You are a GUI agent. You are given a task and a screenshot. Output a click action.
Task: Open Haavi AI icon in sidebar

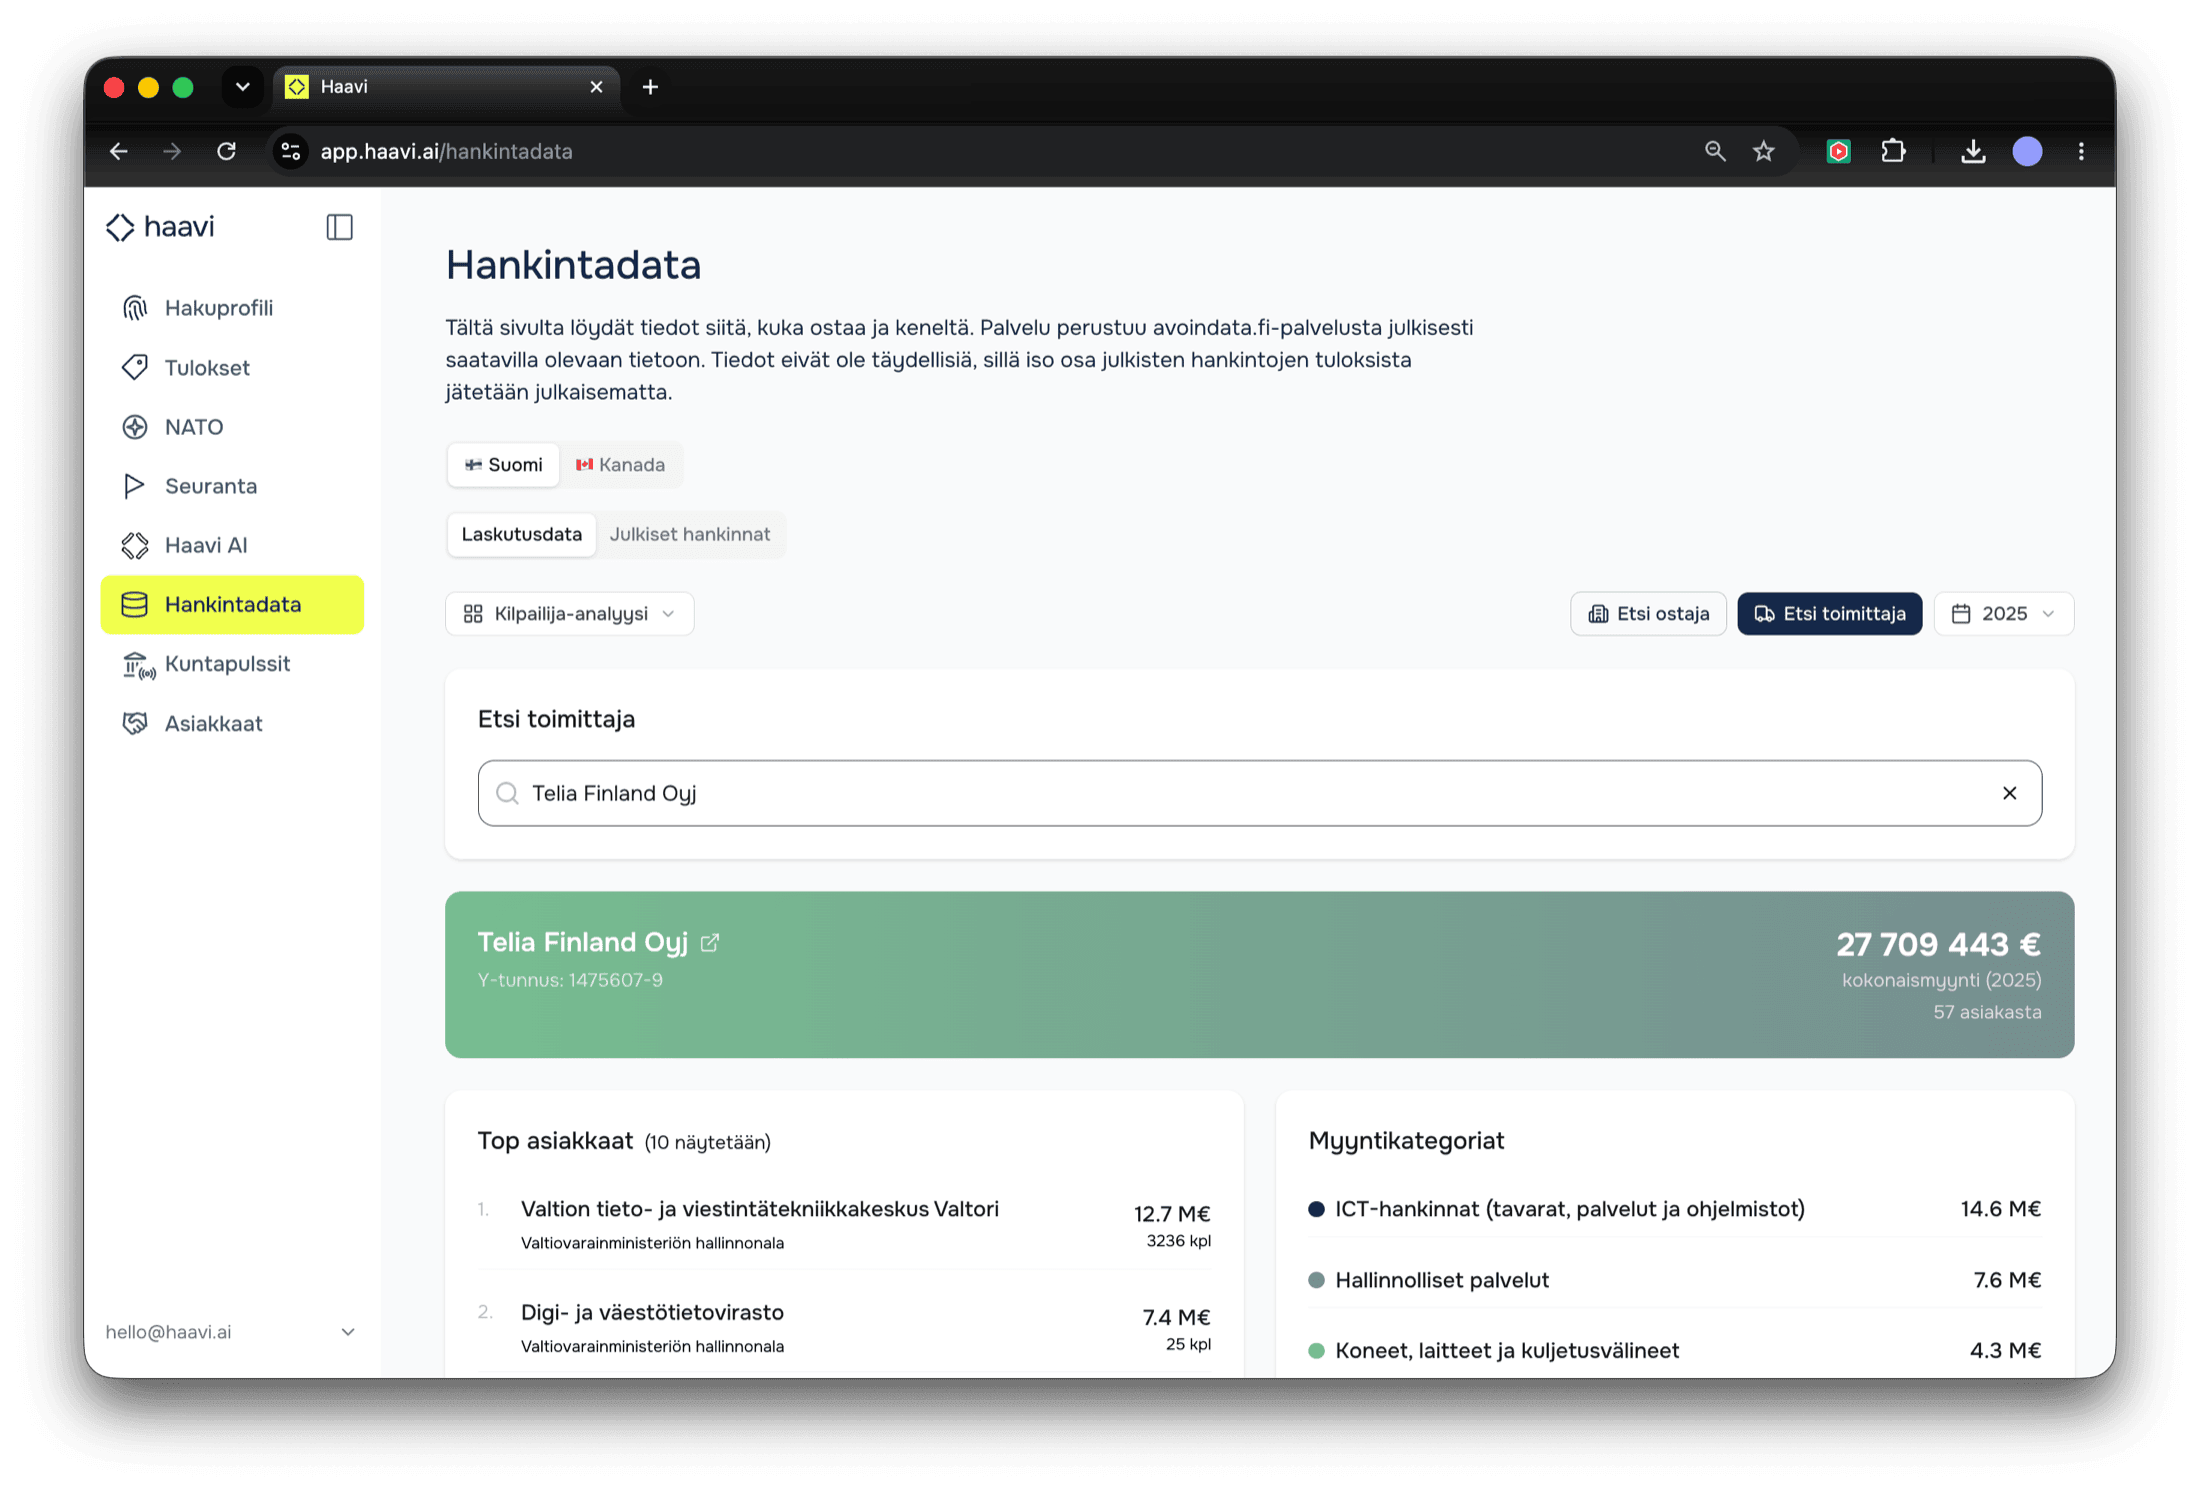(x=135, y=545)
